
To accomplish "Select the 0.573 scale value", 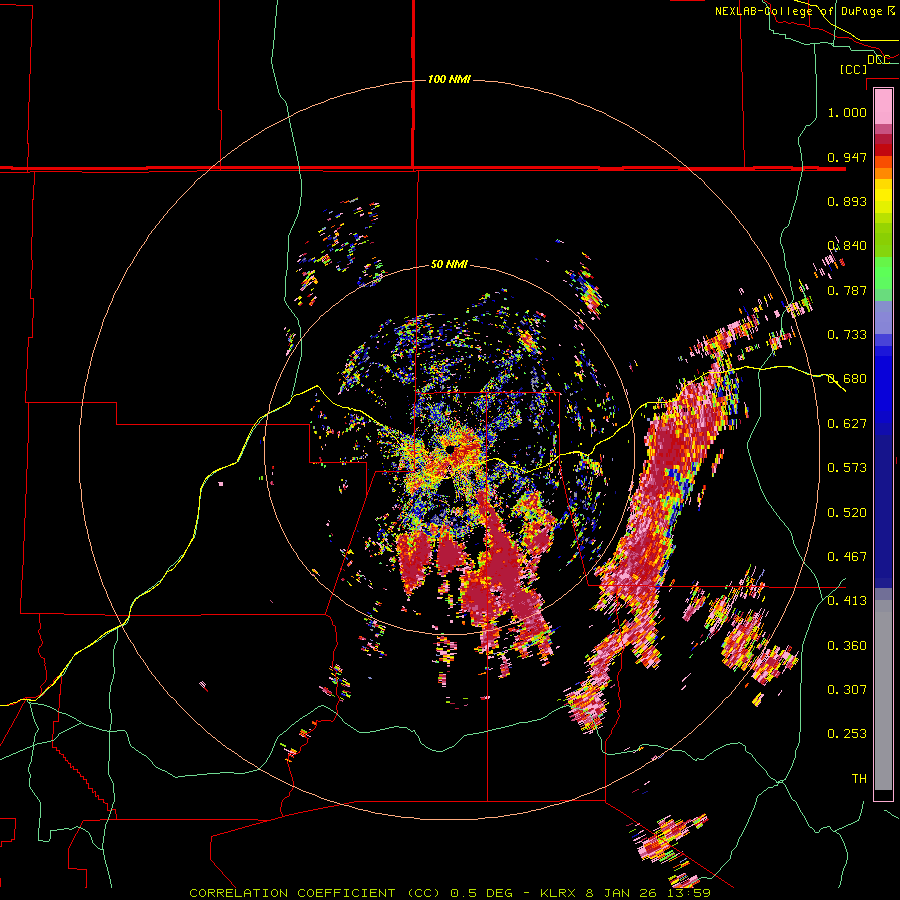I will [x=847, y=468].
